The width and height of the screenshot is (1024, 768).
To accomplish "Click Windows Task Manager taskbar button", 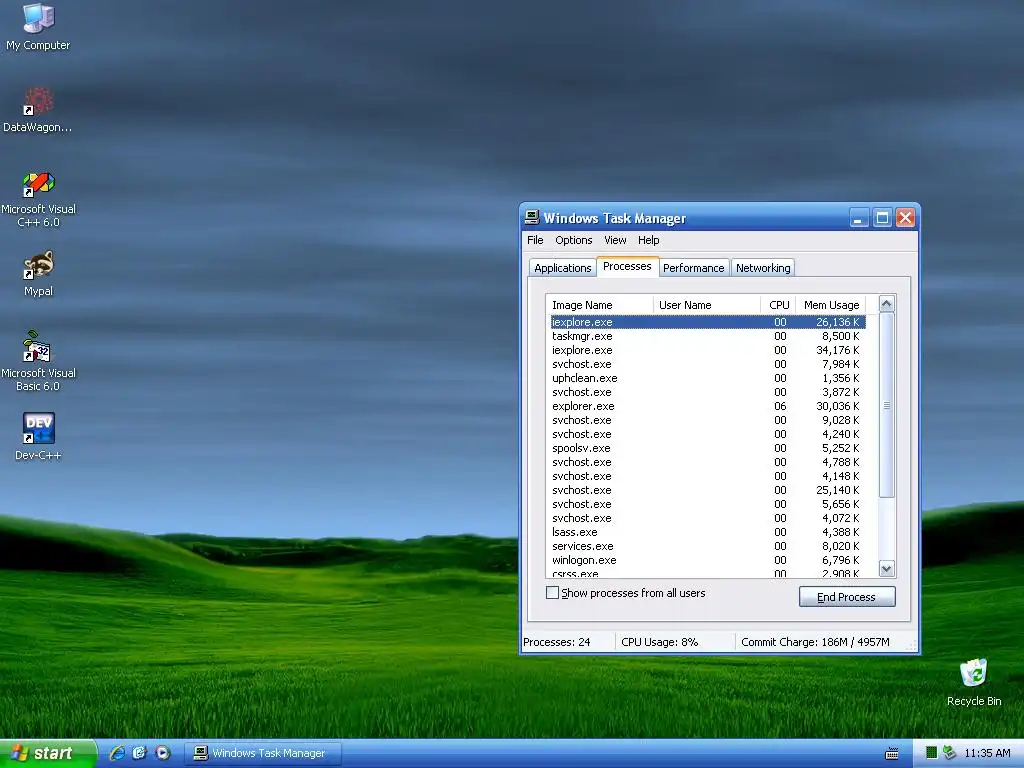I will [x=263, y=753].
